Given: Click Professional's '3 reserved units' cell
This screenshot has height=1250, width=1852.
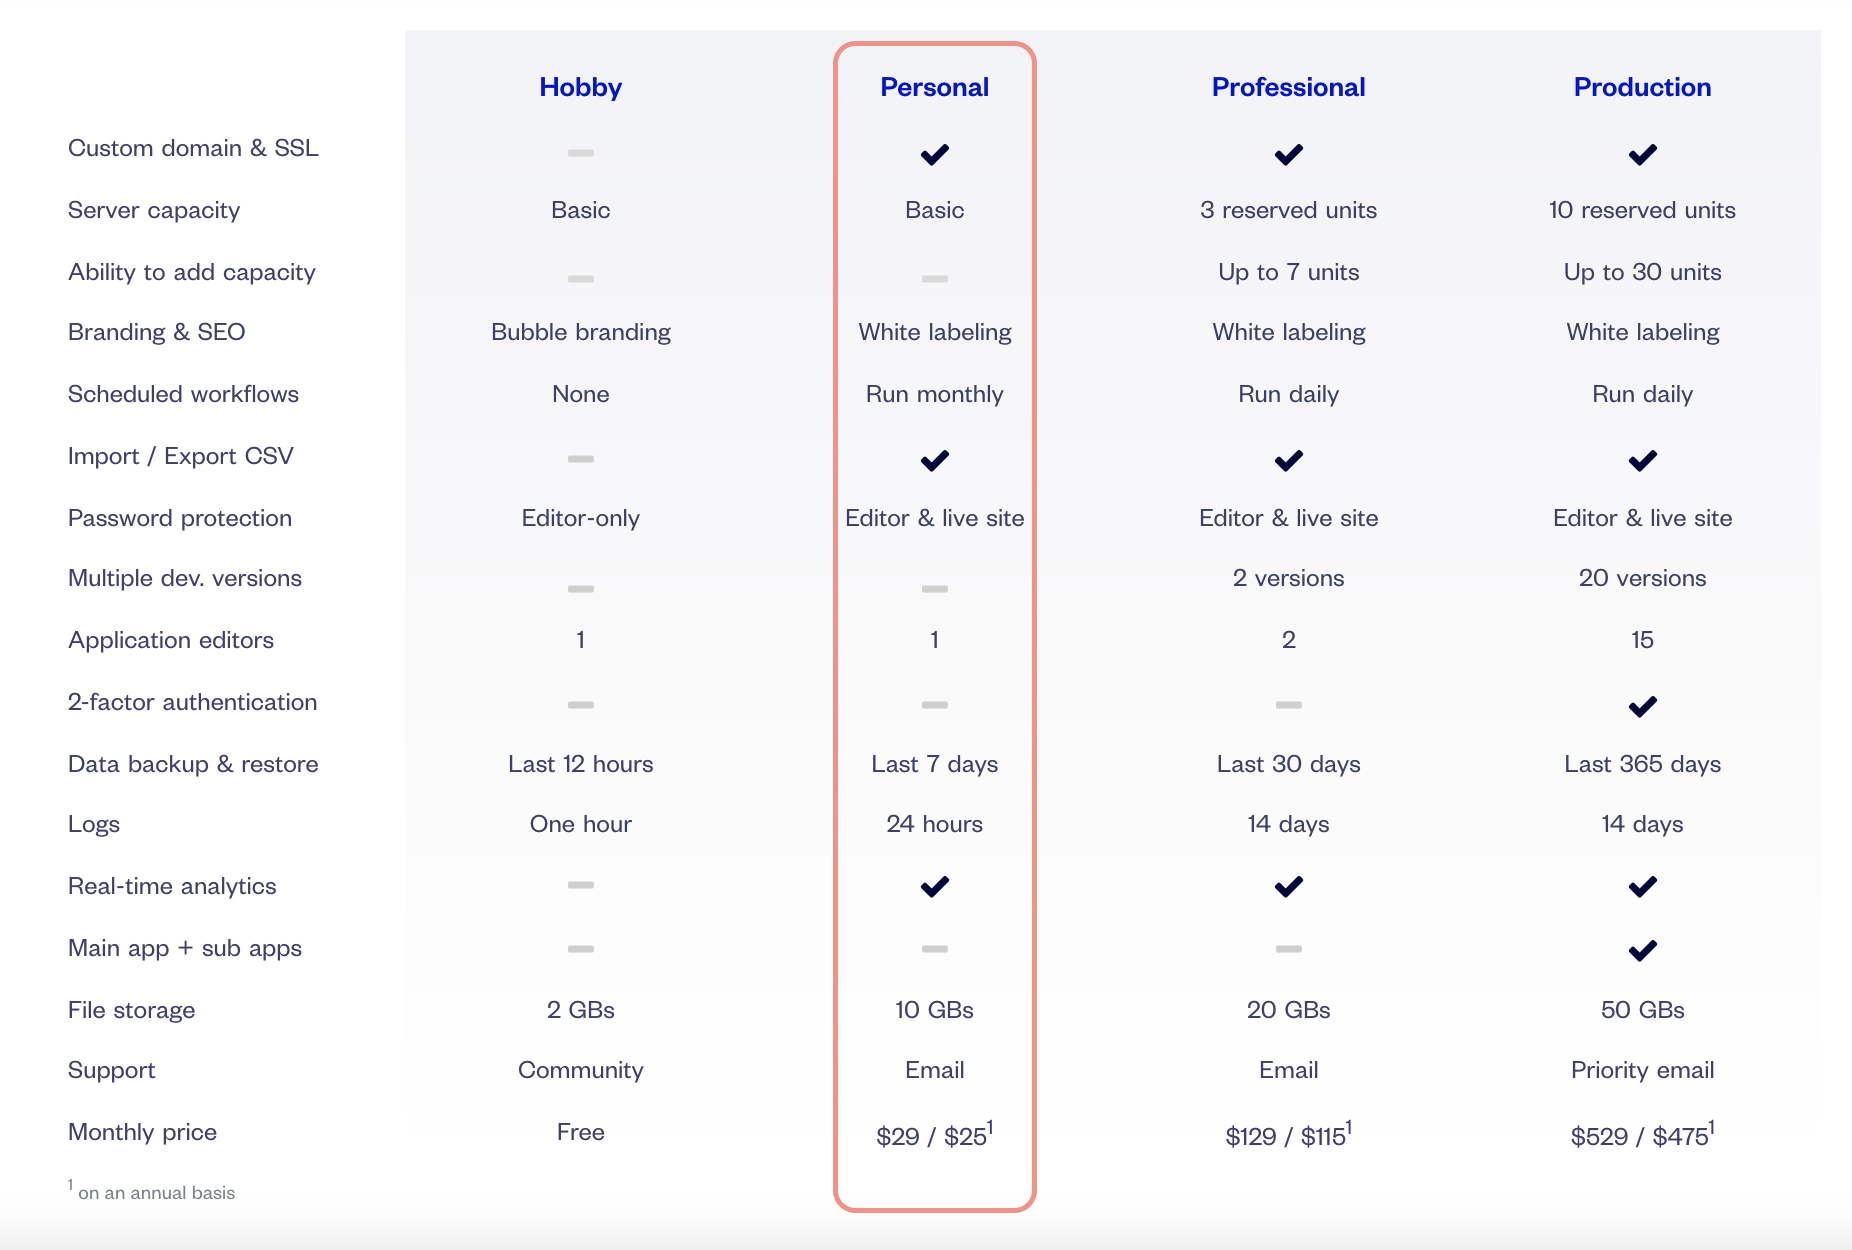Looking at the screenshot, I should tap(1288, 210).
